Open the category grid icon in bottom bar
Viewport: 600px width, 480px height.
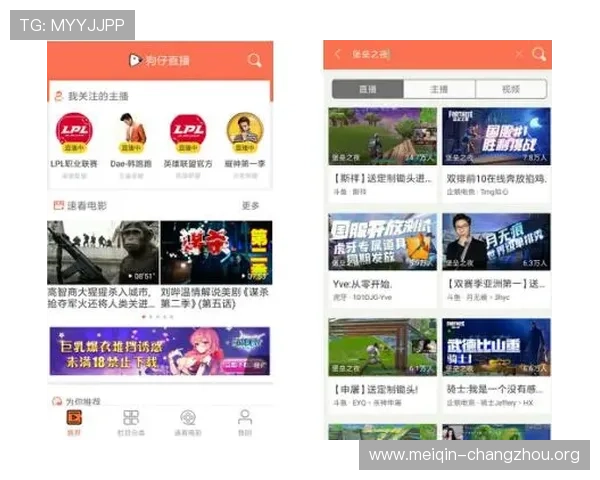131,417
